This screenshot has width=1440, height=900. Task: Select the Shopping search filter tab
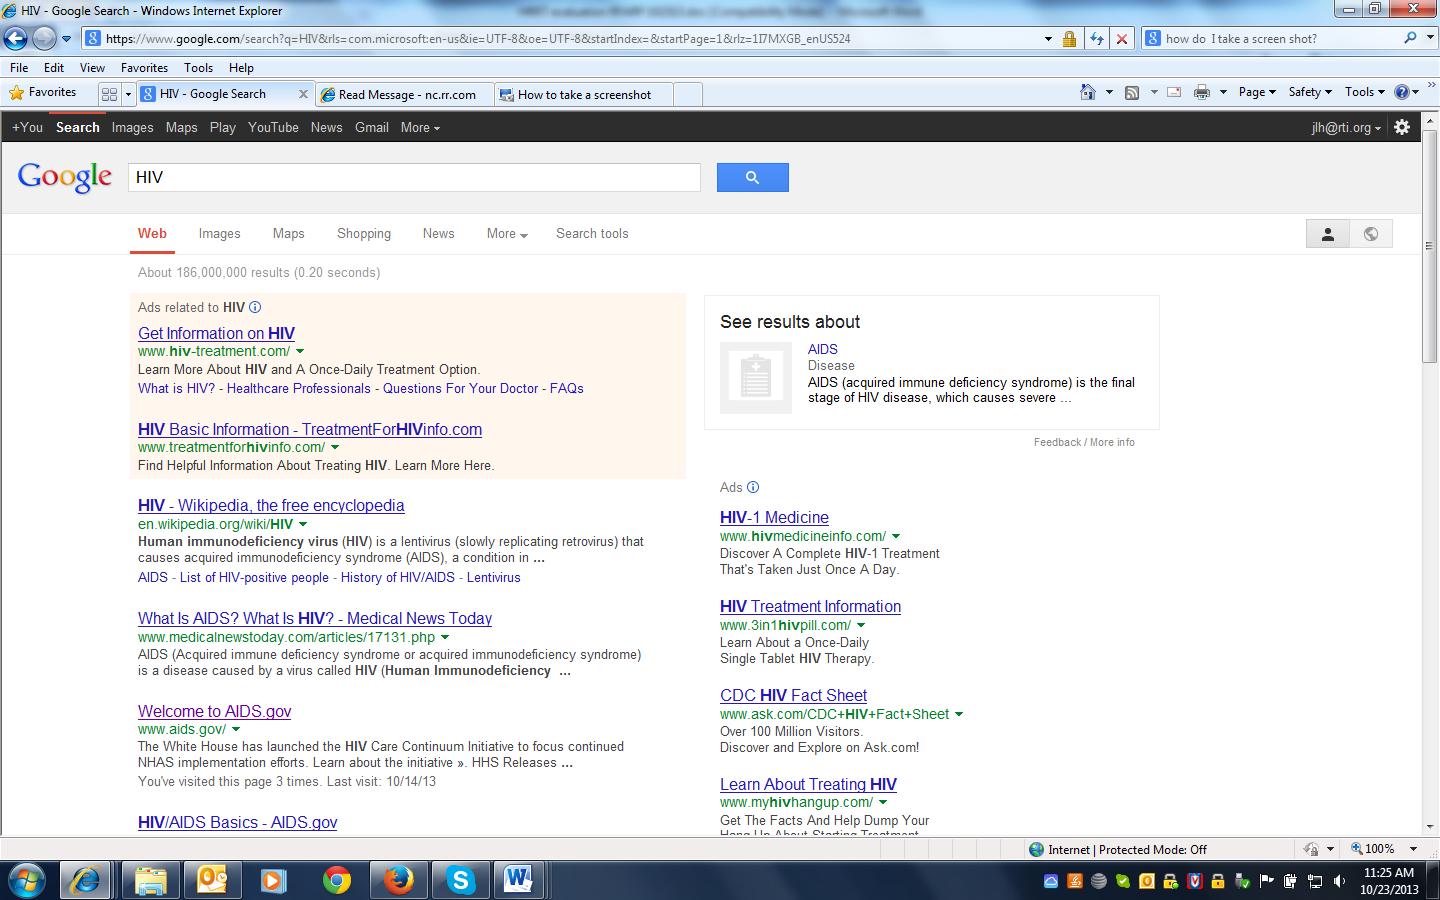click(364, 234)
